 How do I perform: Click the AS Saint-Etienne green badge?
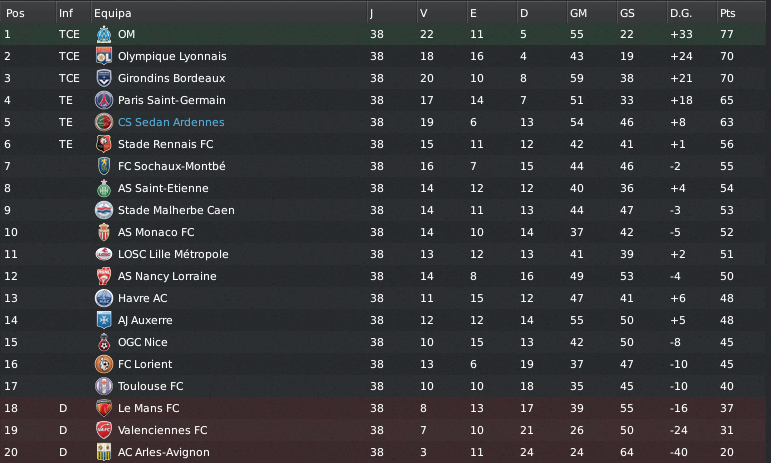[x=103, y=188]
